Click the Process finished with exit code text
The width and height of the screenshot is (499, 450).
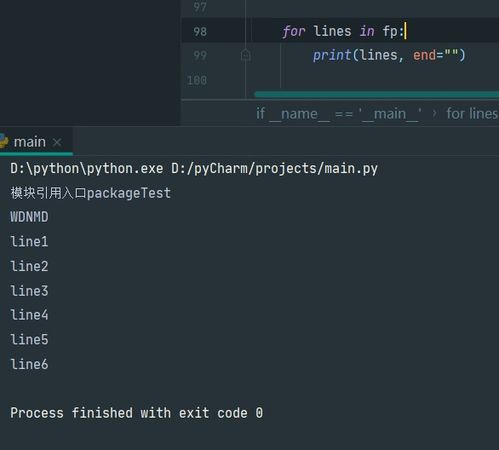pos(136,413)
